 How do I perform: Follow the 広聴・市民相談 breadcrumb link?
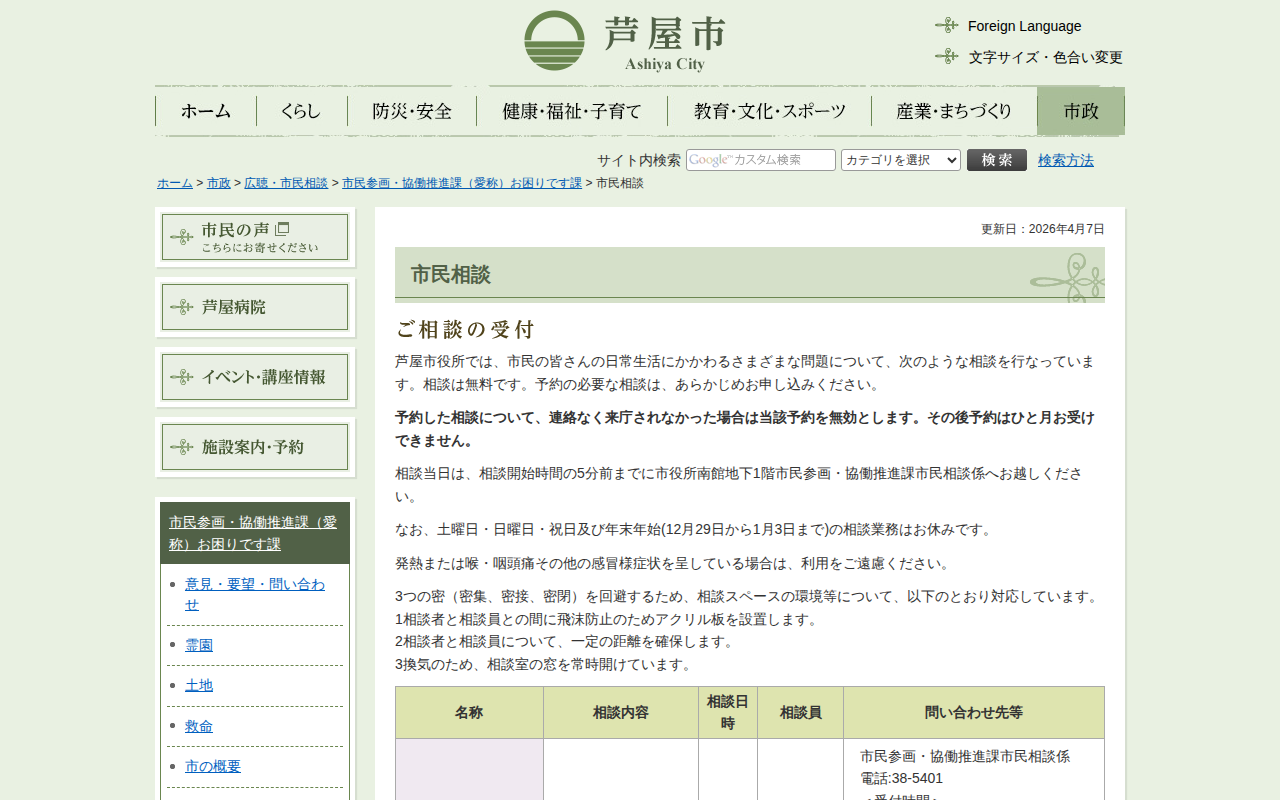[x=286, y=183]
